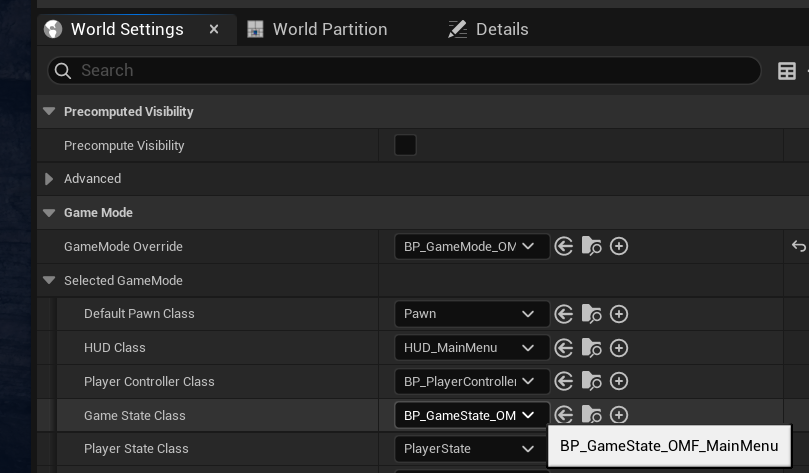
Task: Open the GameMode Override dropdown
Action: coord(472,247)
